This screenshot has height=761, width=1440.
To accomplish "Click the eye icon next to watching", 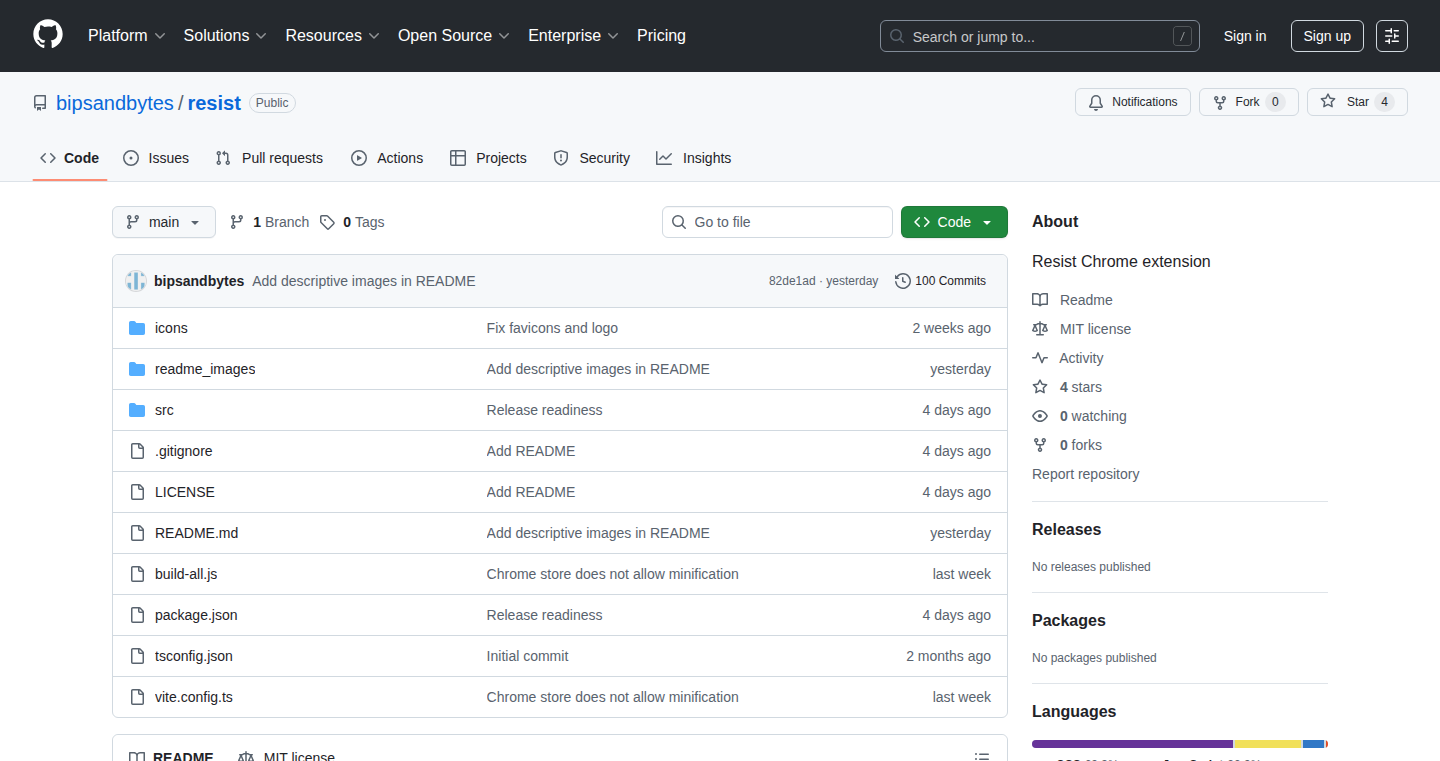I will point(1040,416).
